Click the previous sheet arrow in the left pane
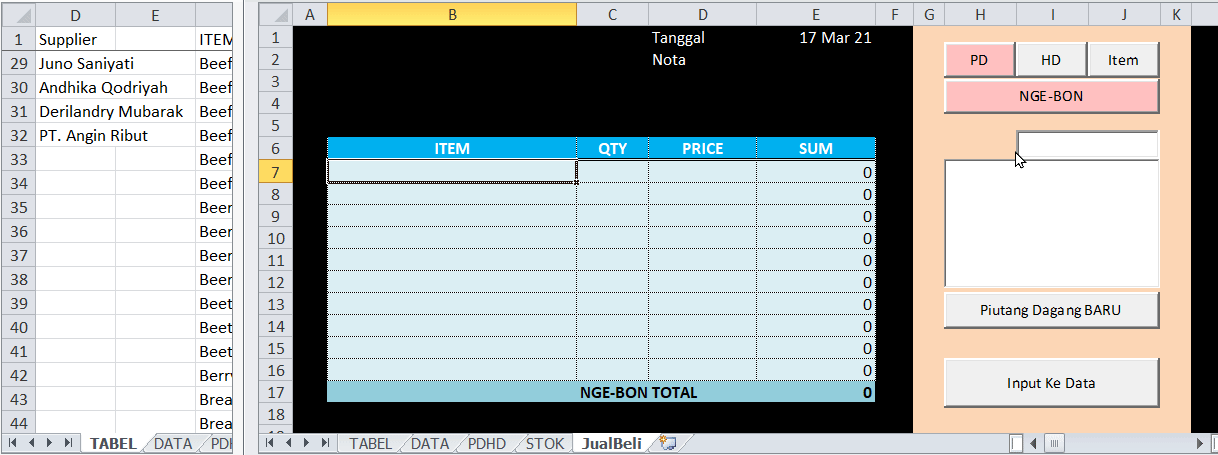The height and width of the screenshot is (455, 1218). tap(33, 442)
